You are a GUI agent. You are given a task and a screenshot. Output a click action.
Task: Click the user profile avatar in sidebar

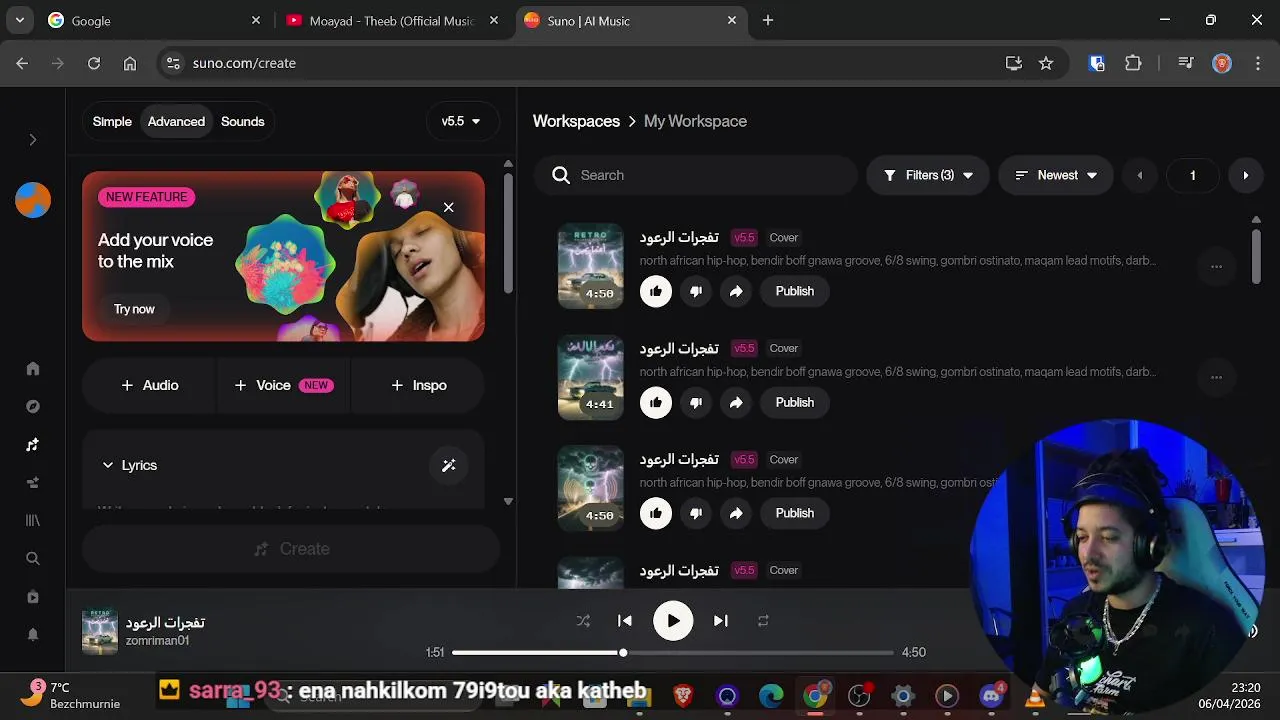[x=33, y=200]
